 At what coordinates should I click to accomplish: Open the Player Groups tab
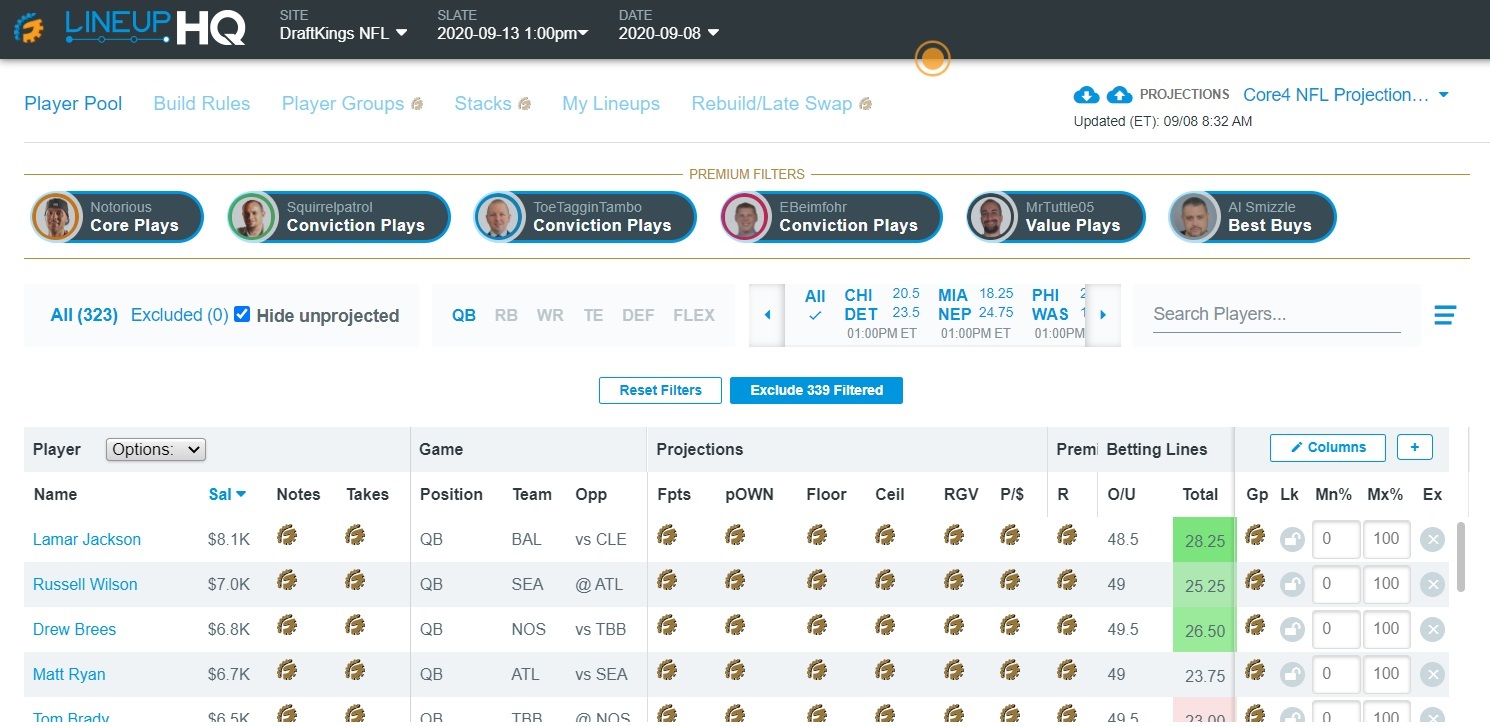pos(352,104)
